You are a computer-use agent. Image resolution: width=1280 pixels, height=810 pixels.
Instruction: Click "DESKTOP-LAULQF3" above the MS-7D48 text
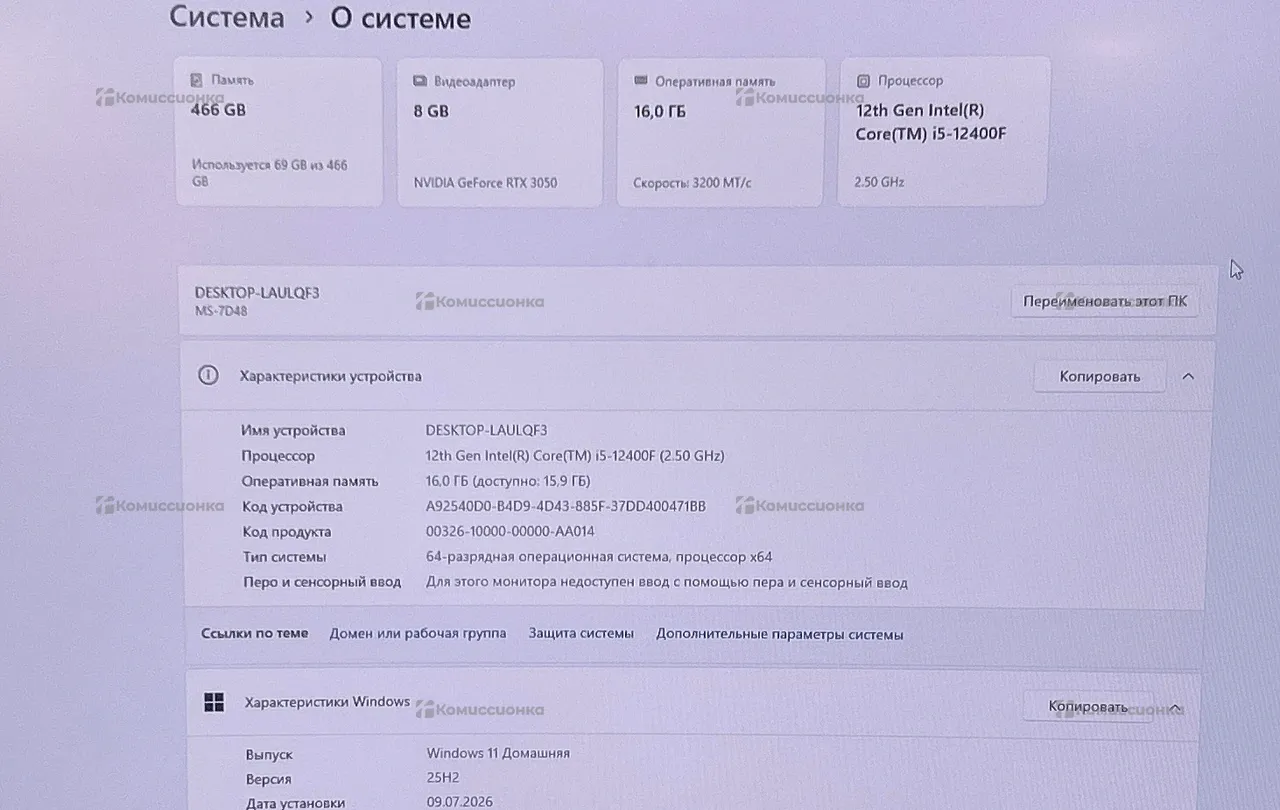(x=257, y=293)
